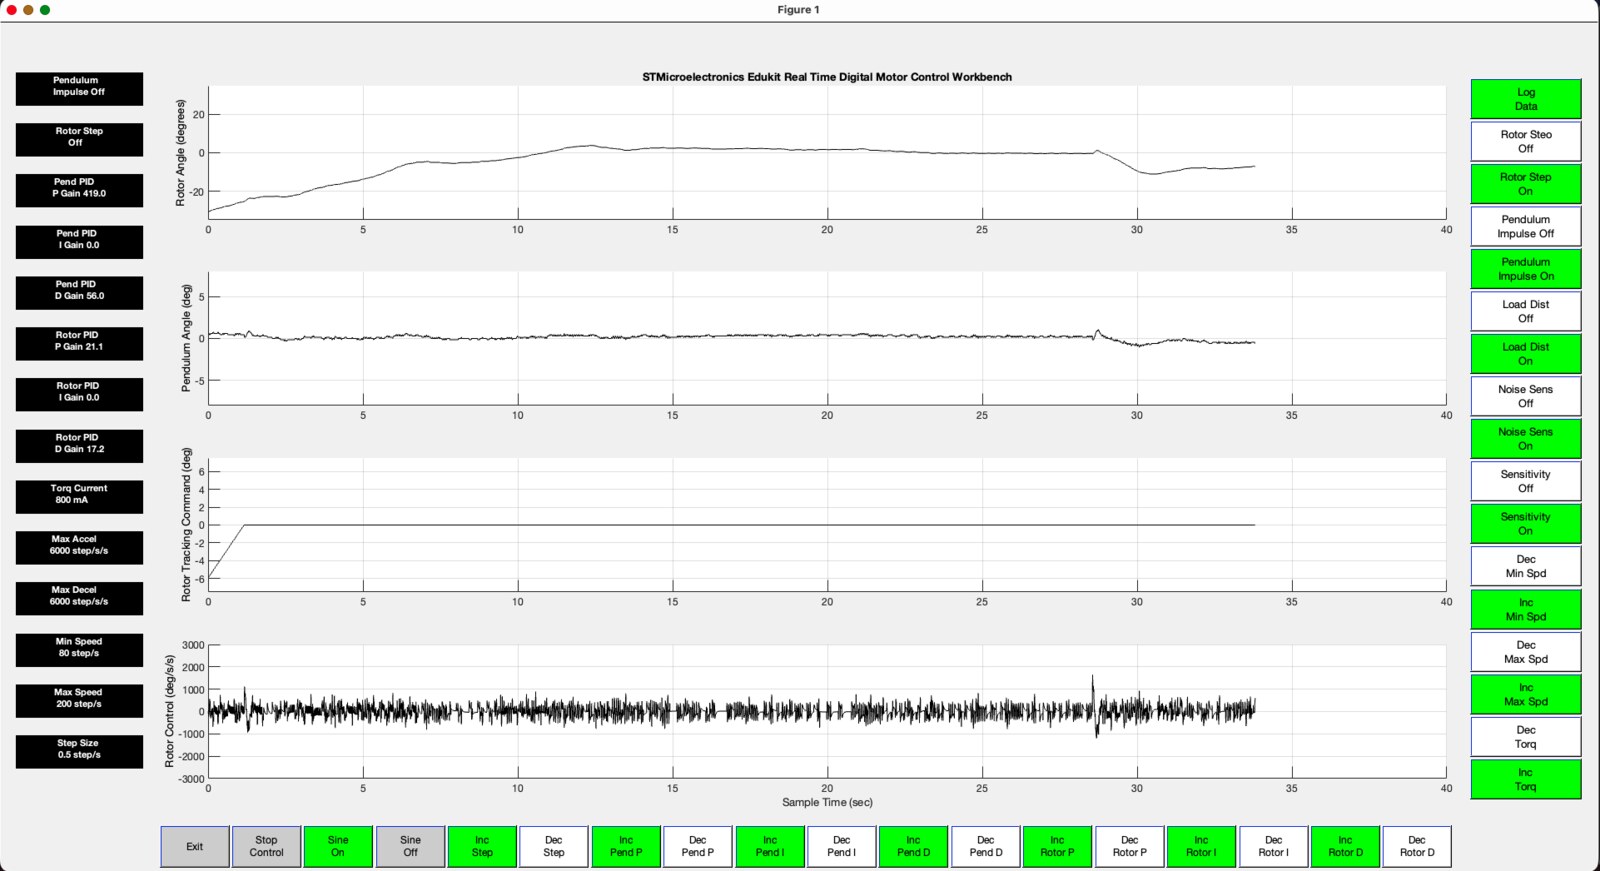Turn Sine On
The image size is (1600, 871).
click(338, 846)
